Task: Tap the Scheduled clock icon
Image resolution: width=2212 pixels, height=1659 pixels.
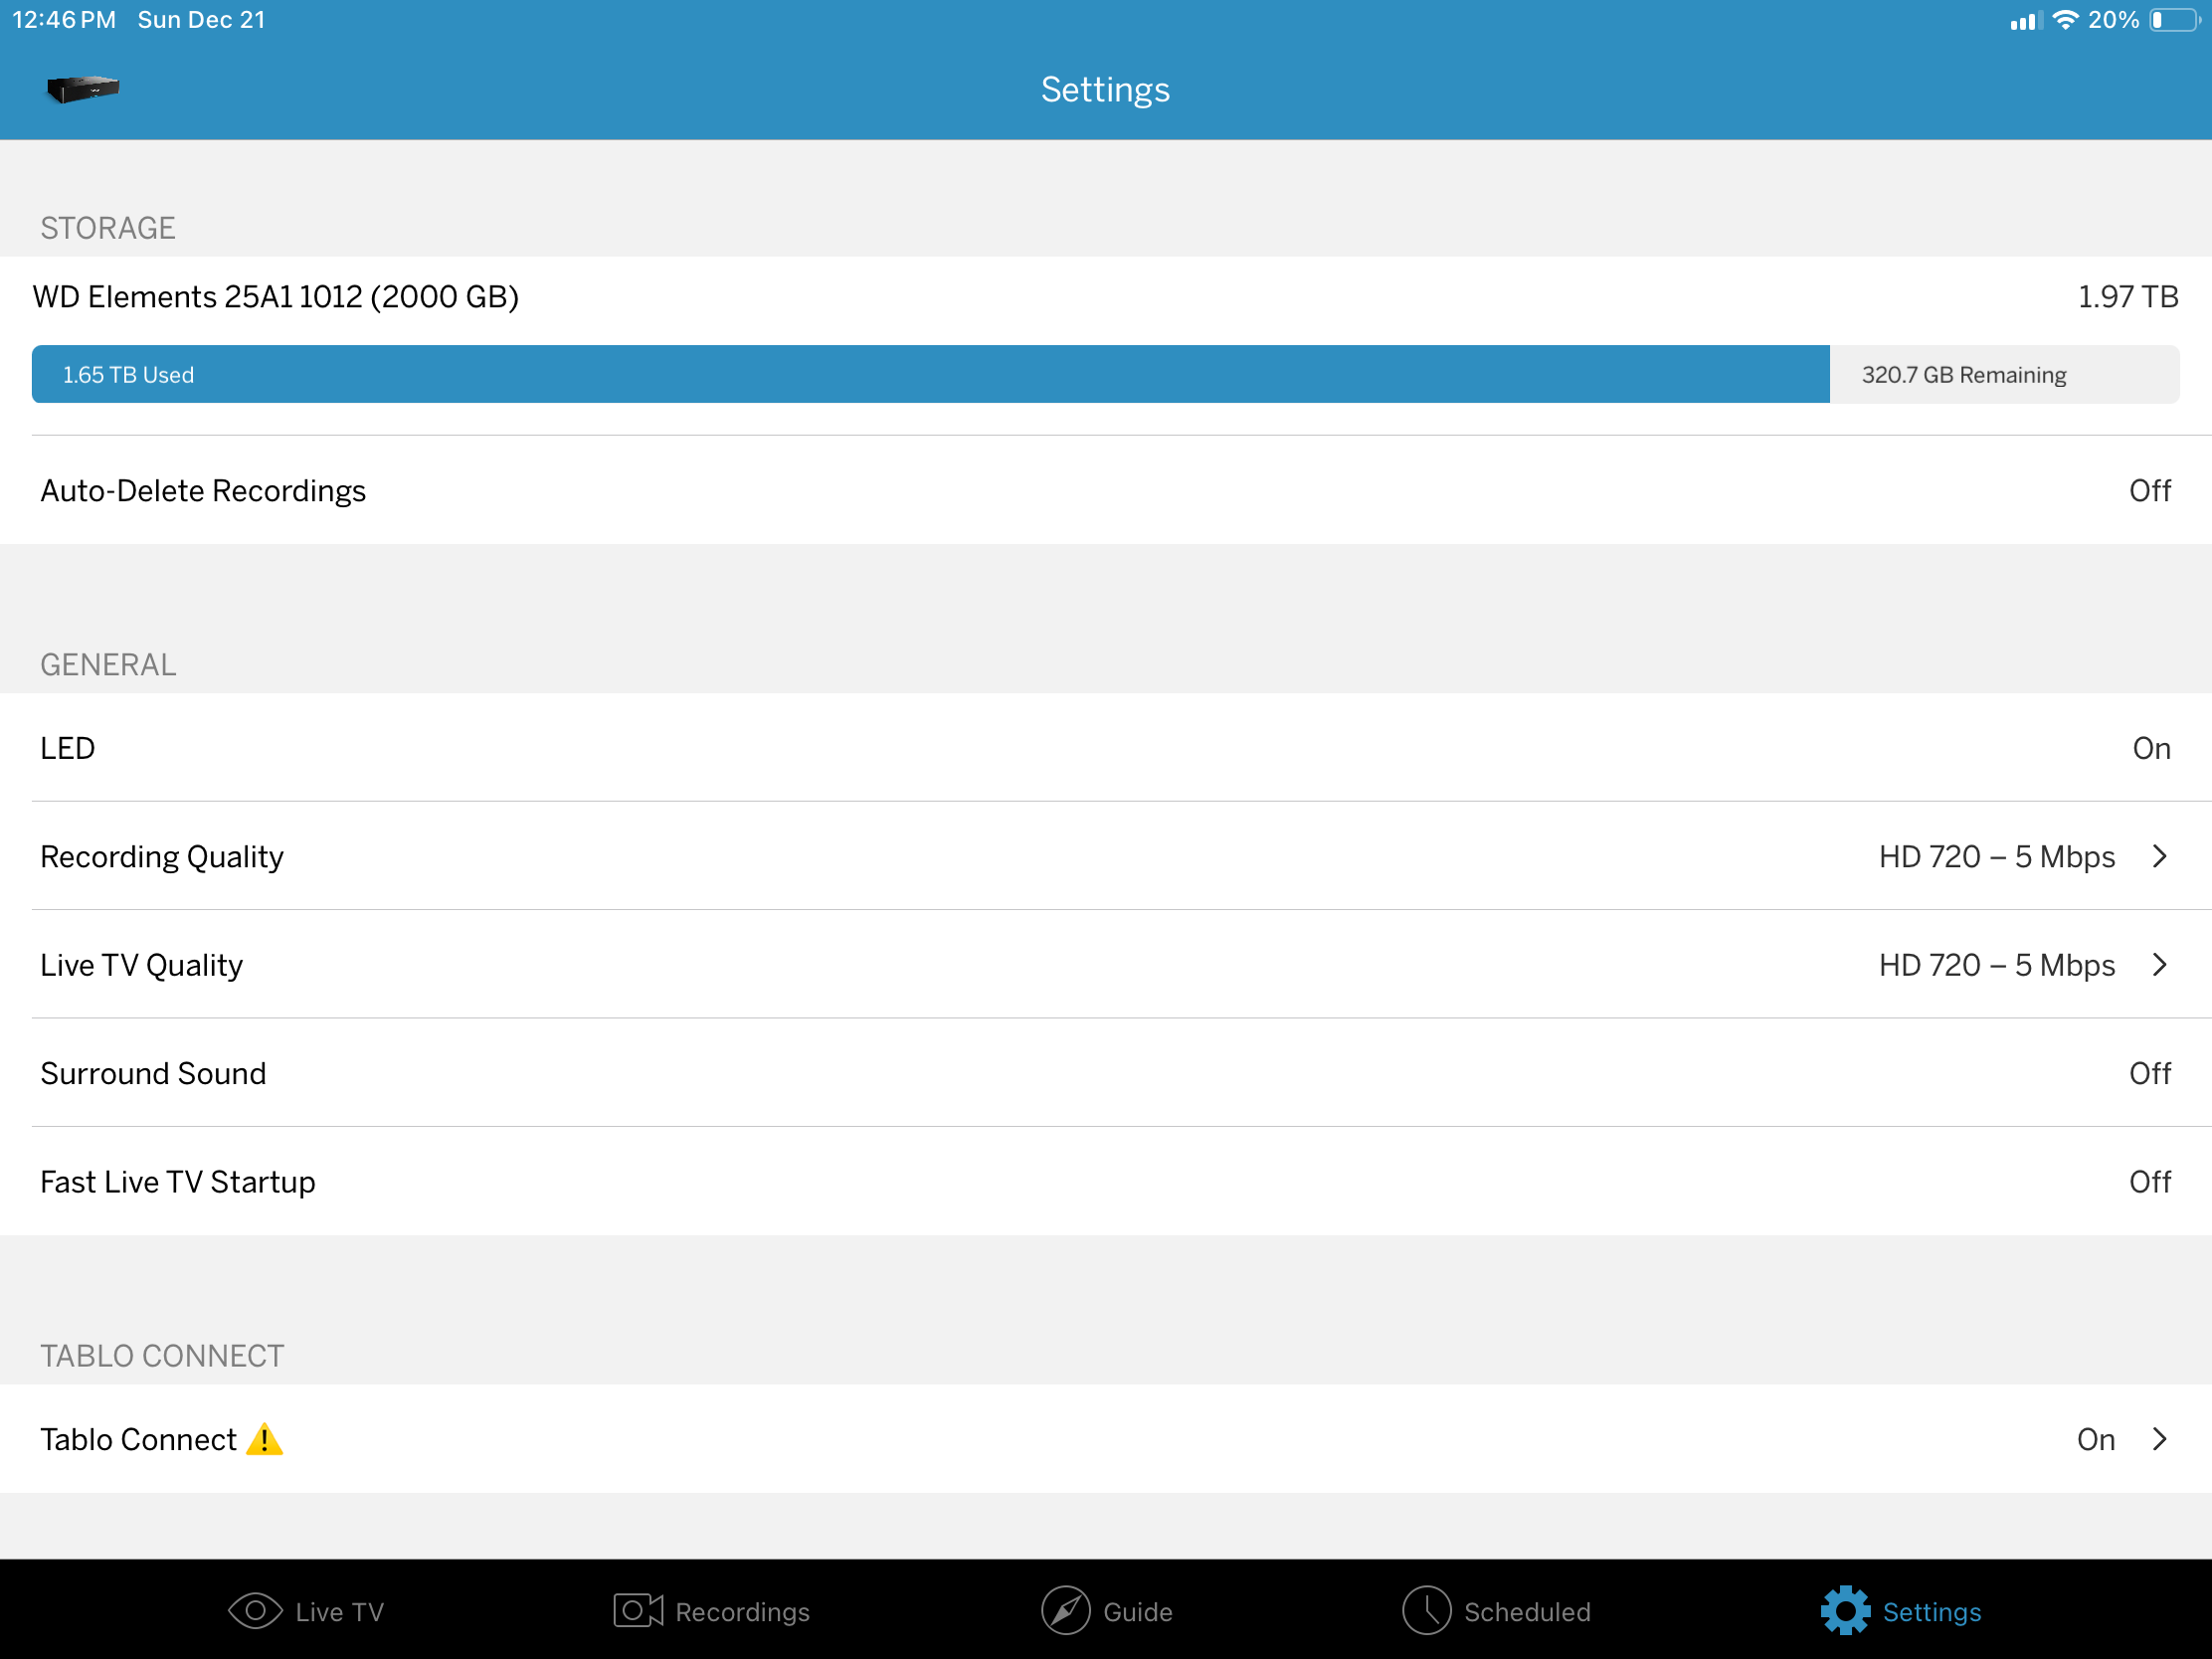Action: [x=1426, y=1611]
